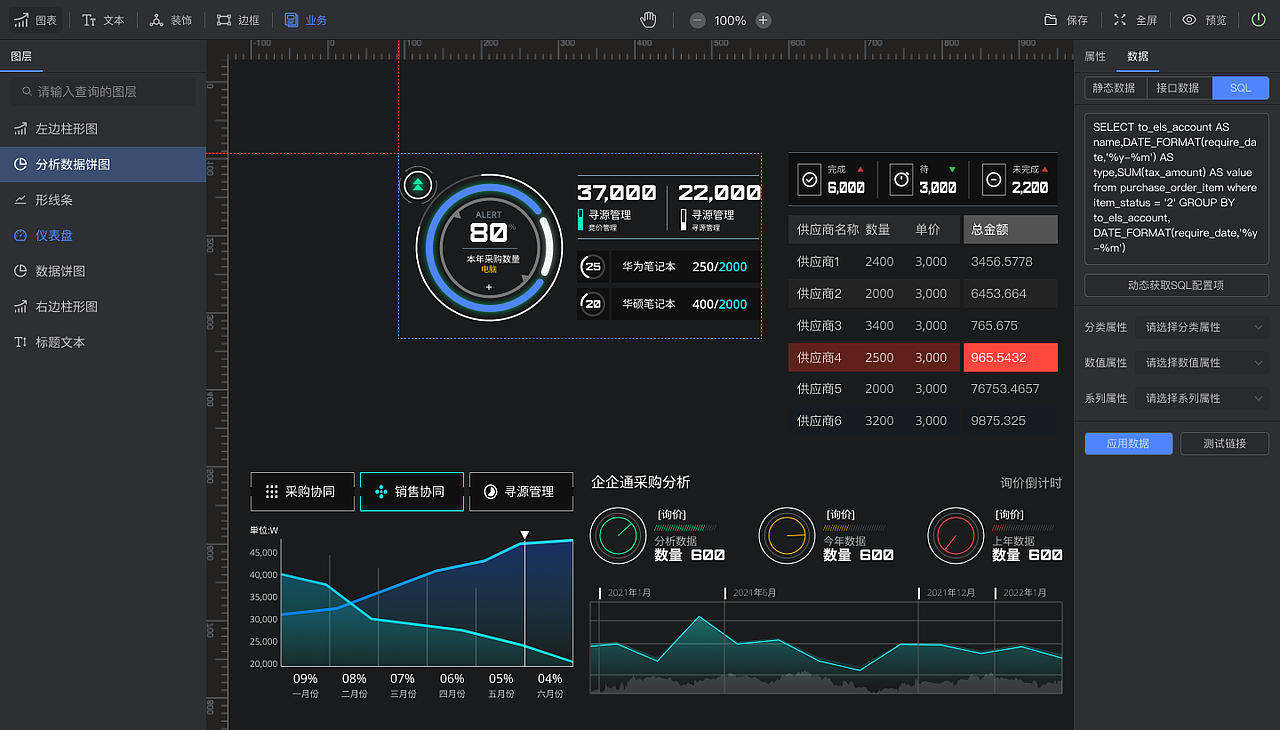1280x730 pixels.
Task: Zoom out with the minus icon
Action: (x=697, y=20)
